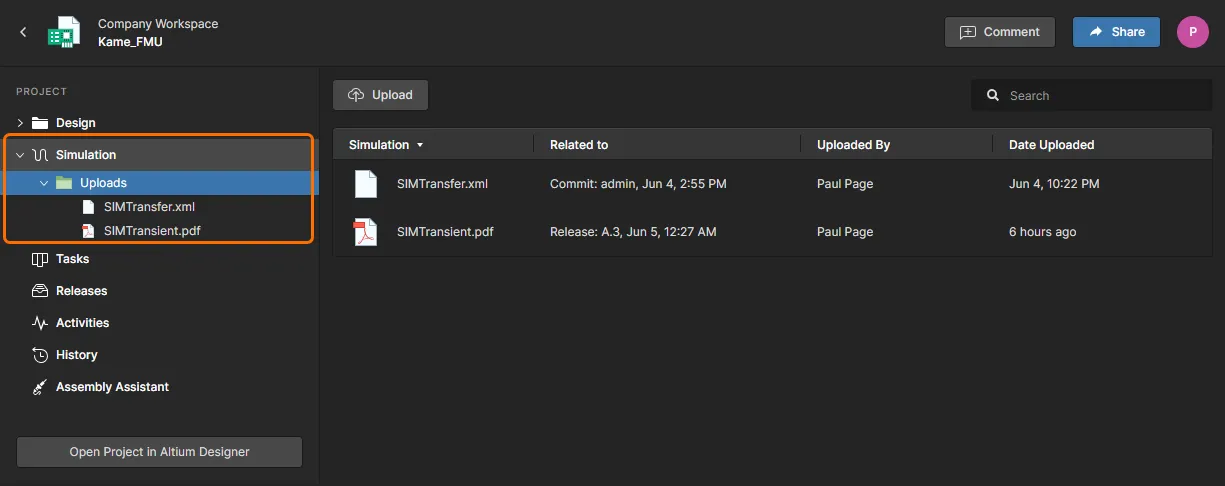
Task: Click the back arrow in header
Action: (x=23, y=32)
